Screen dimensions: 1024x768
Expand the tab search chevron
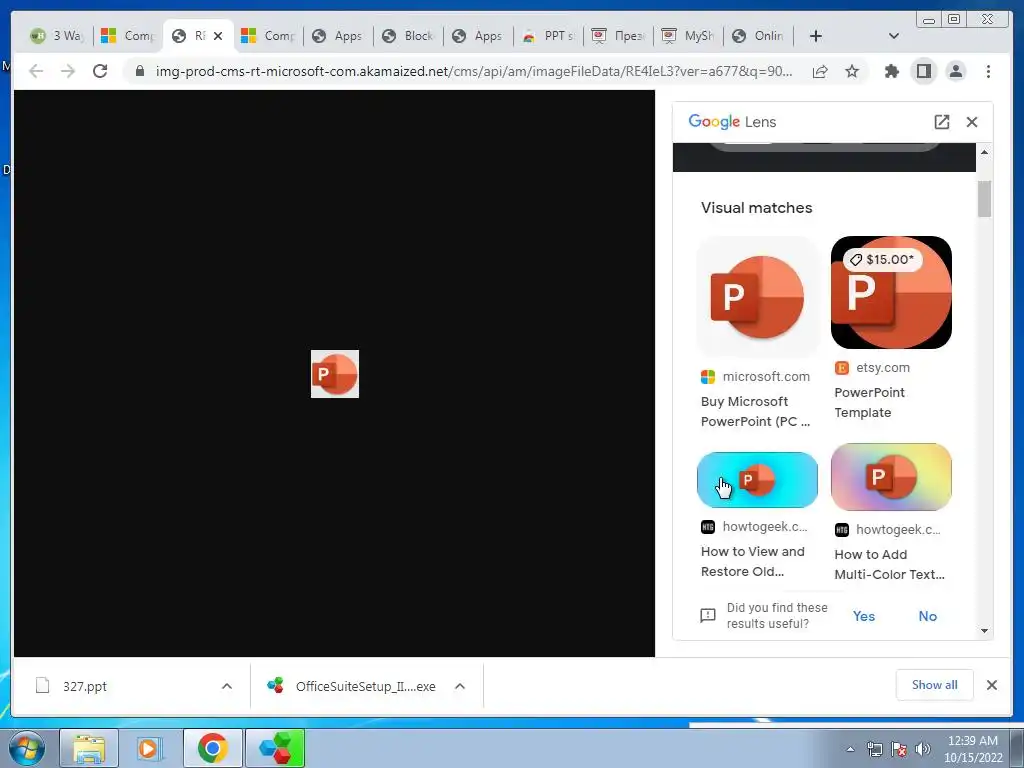(x=893, y=36)
